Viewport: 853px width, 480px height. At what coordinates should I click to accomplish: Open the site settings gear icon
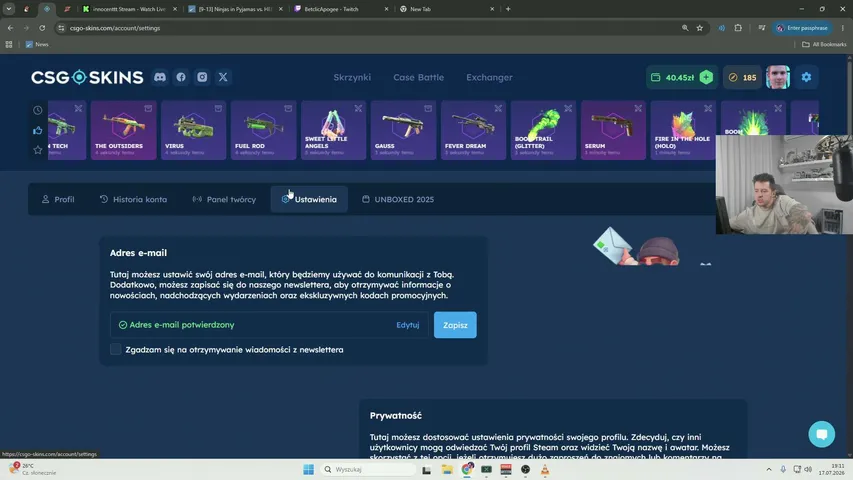point(806,77)
